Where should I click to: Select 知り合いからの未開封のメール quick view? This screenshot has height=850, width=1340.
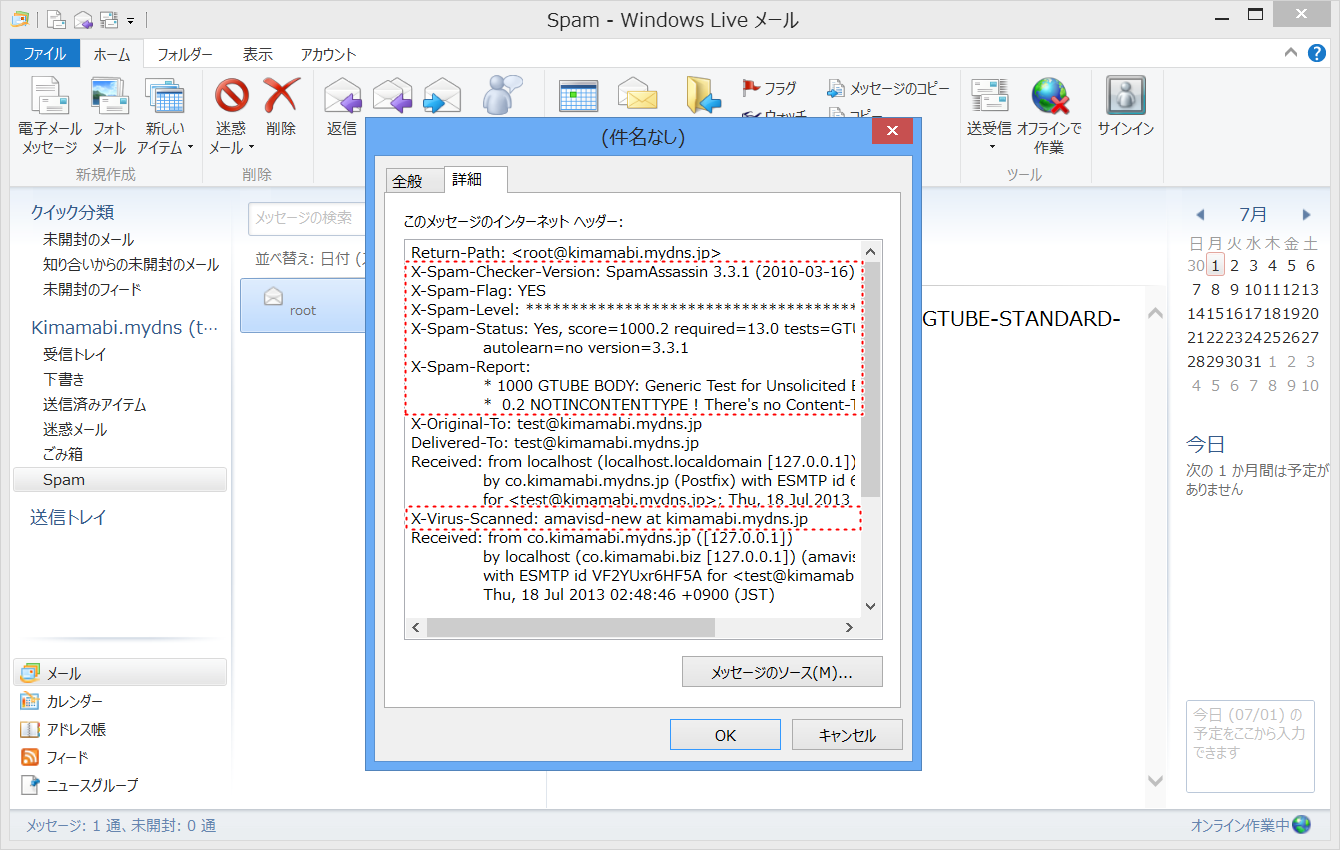[x=131, y=265]
